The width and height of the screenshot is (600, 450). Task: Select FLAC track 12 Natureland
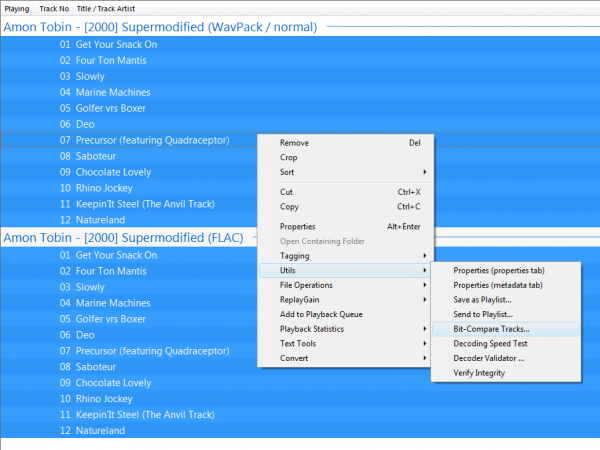pos(100,431)
